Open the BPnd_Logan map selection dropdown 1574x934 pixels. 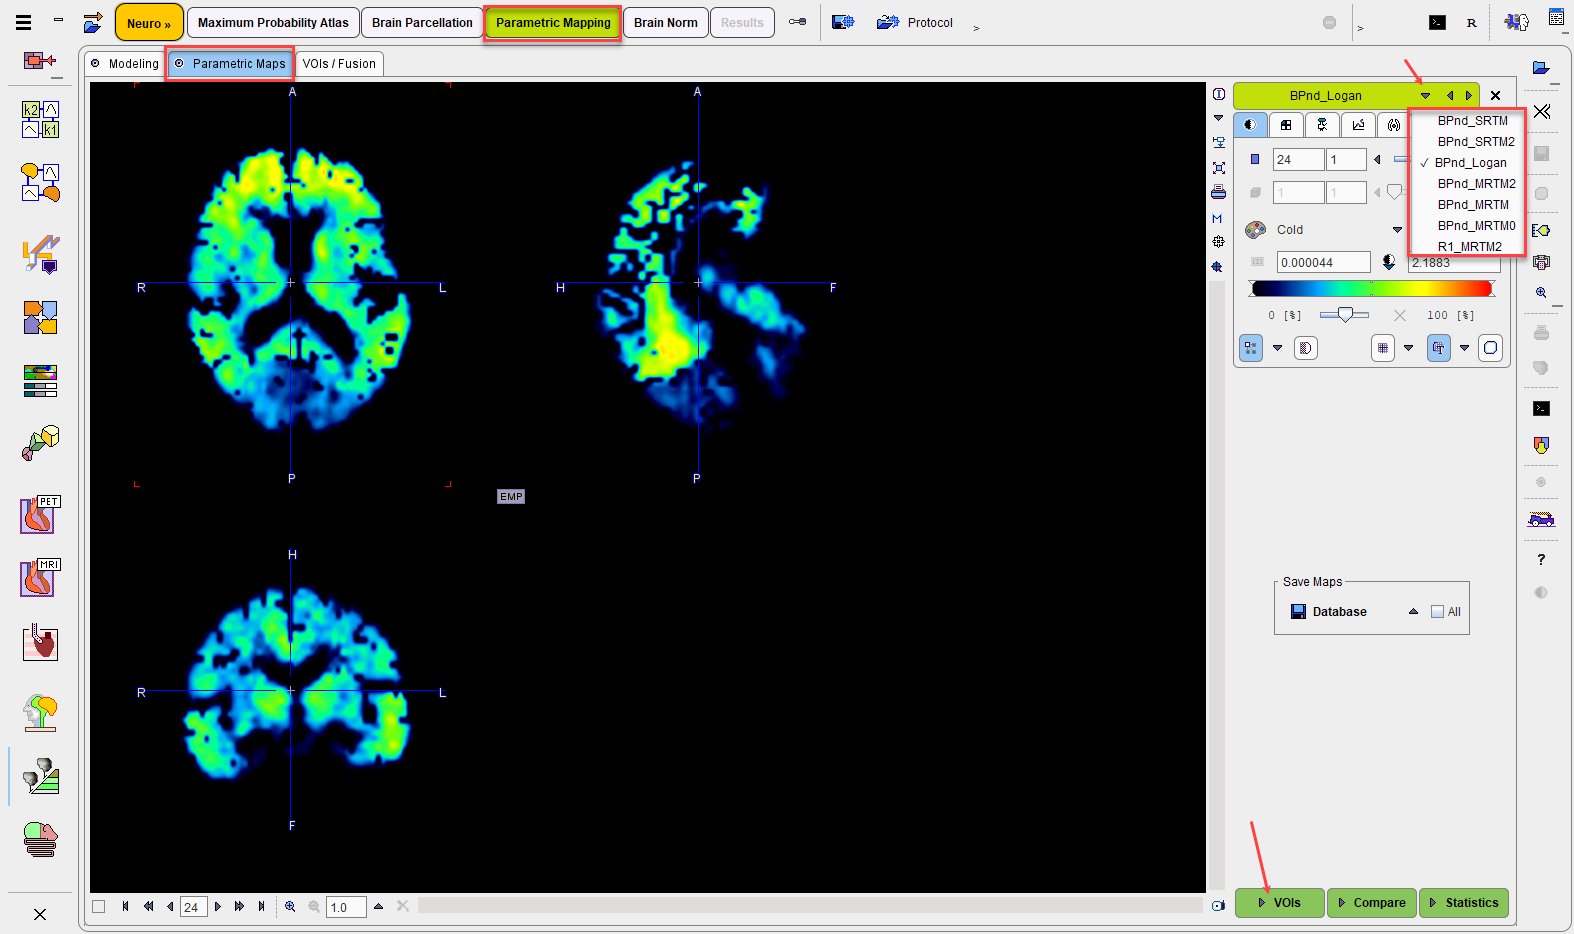pos(1425,96)
